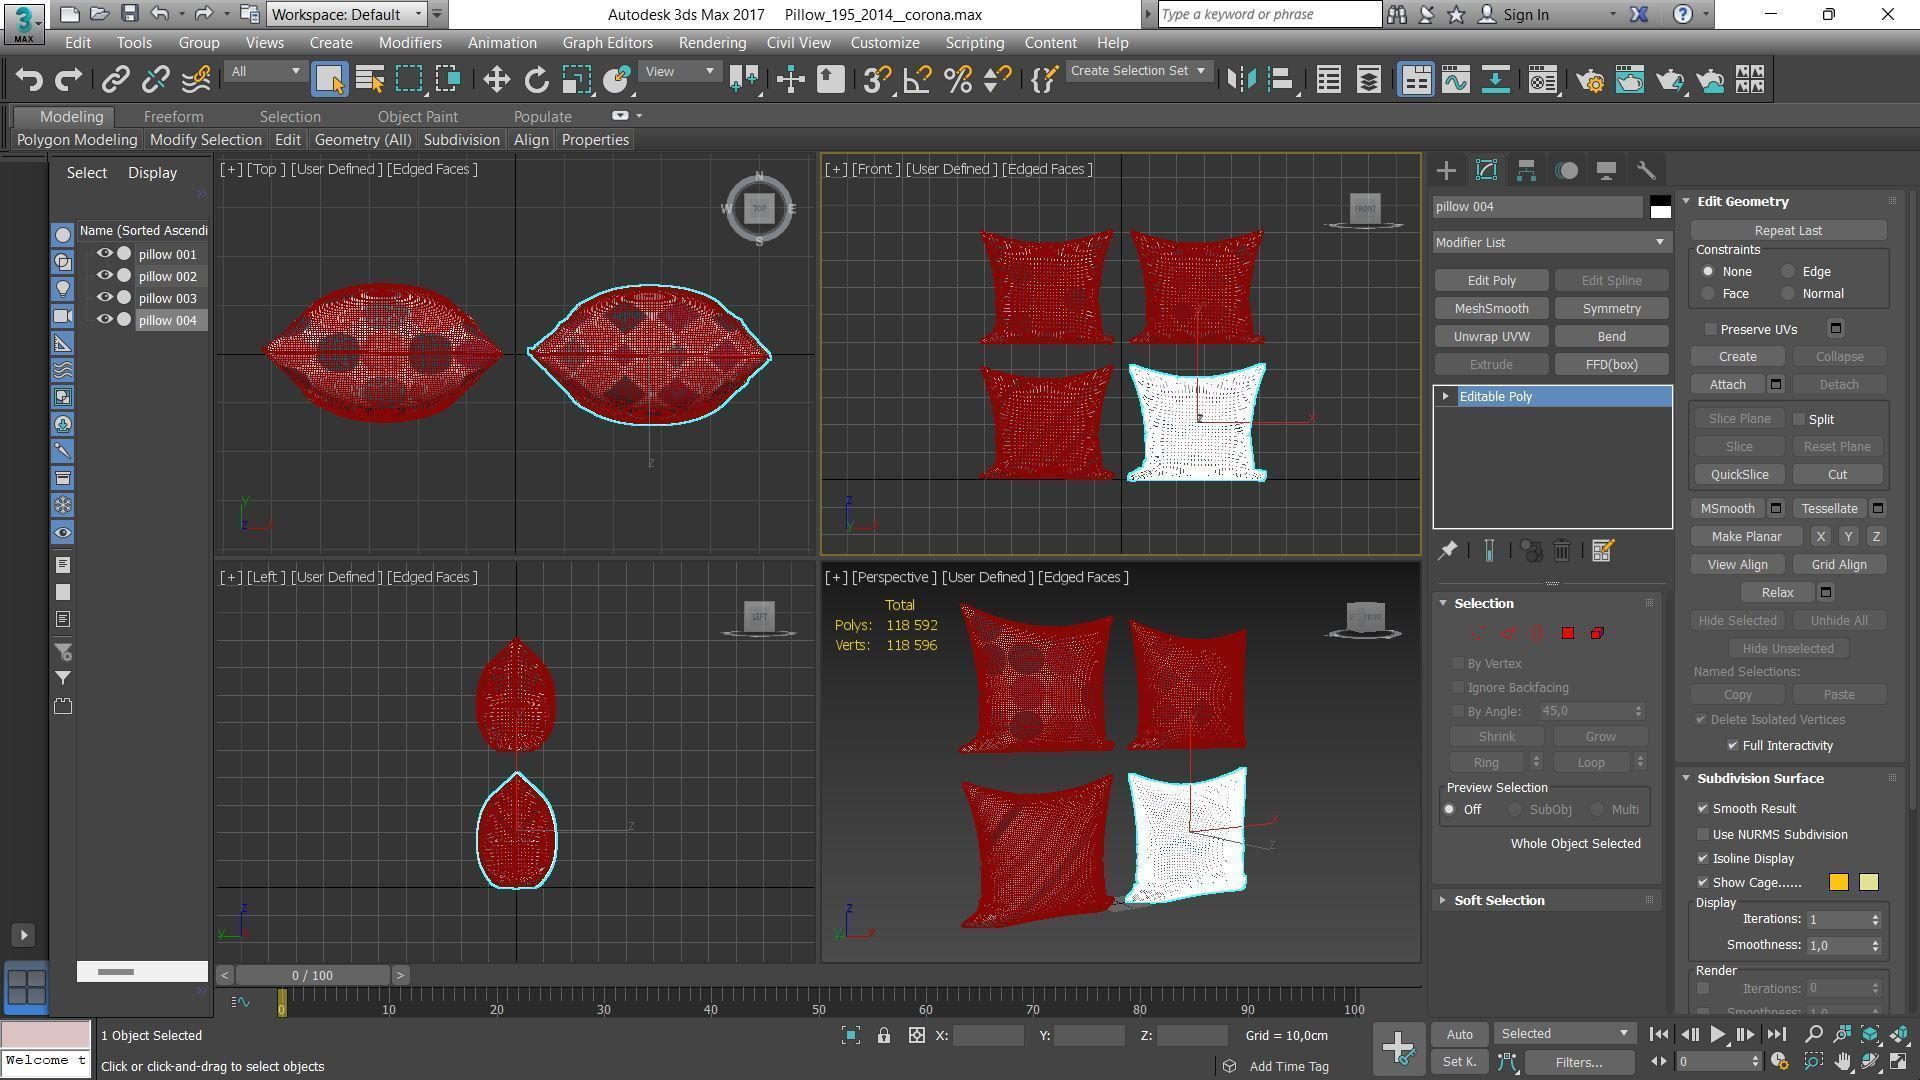1920x1080 pixels.
Task: Click the Mirror tool icon
Action: (x=1240, y=80)
